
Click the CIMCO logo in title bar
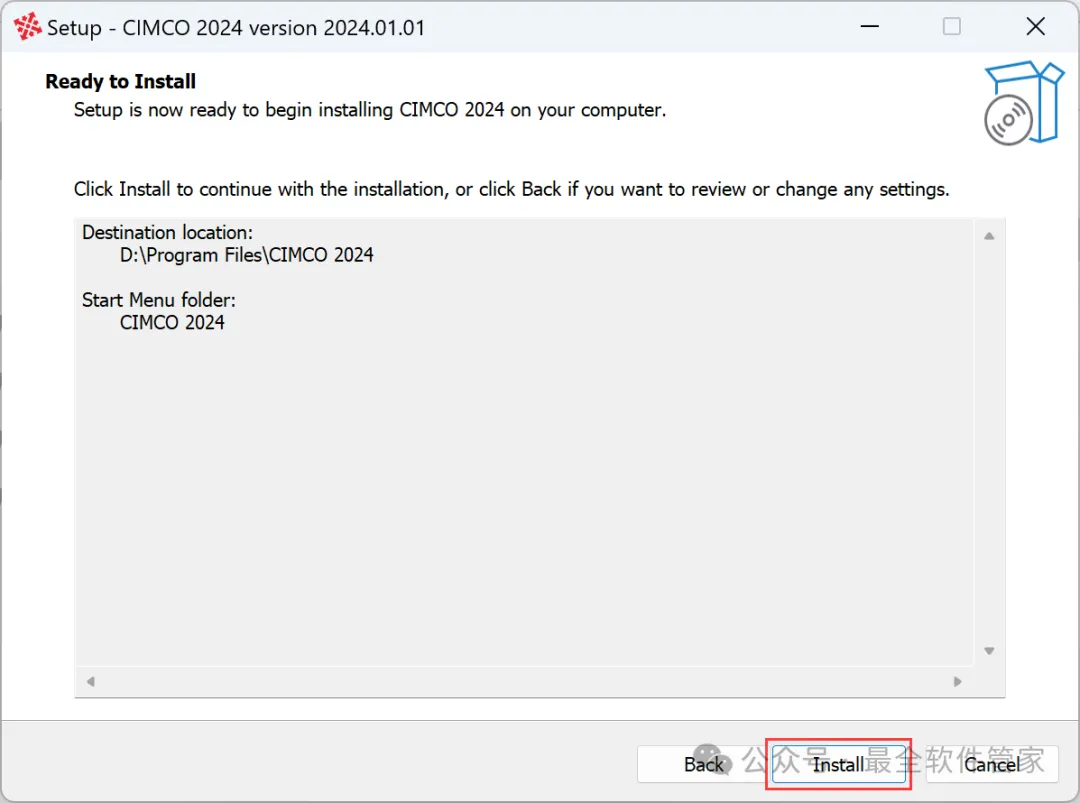point(28,27)
